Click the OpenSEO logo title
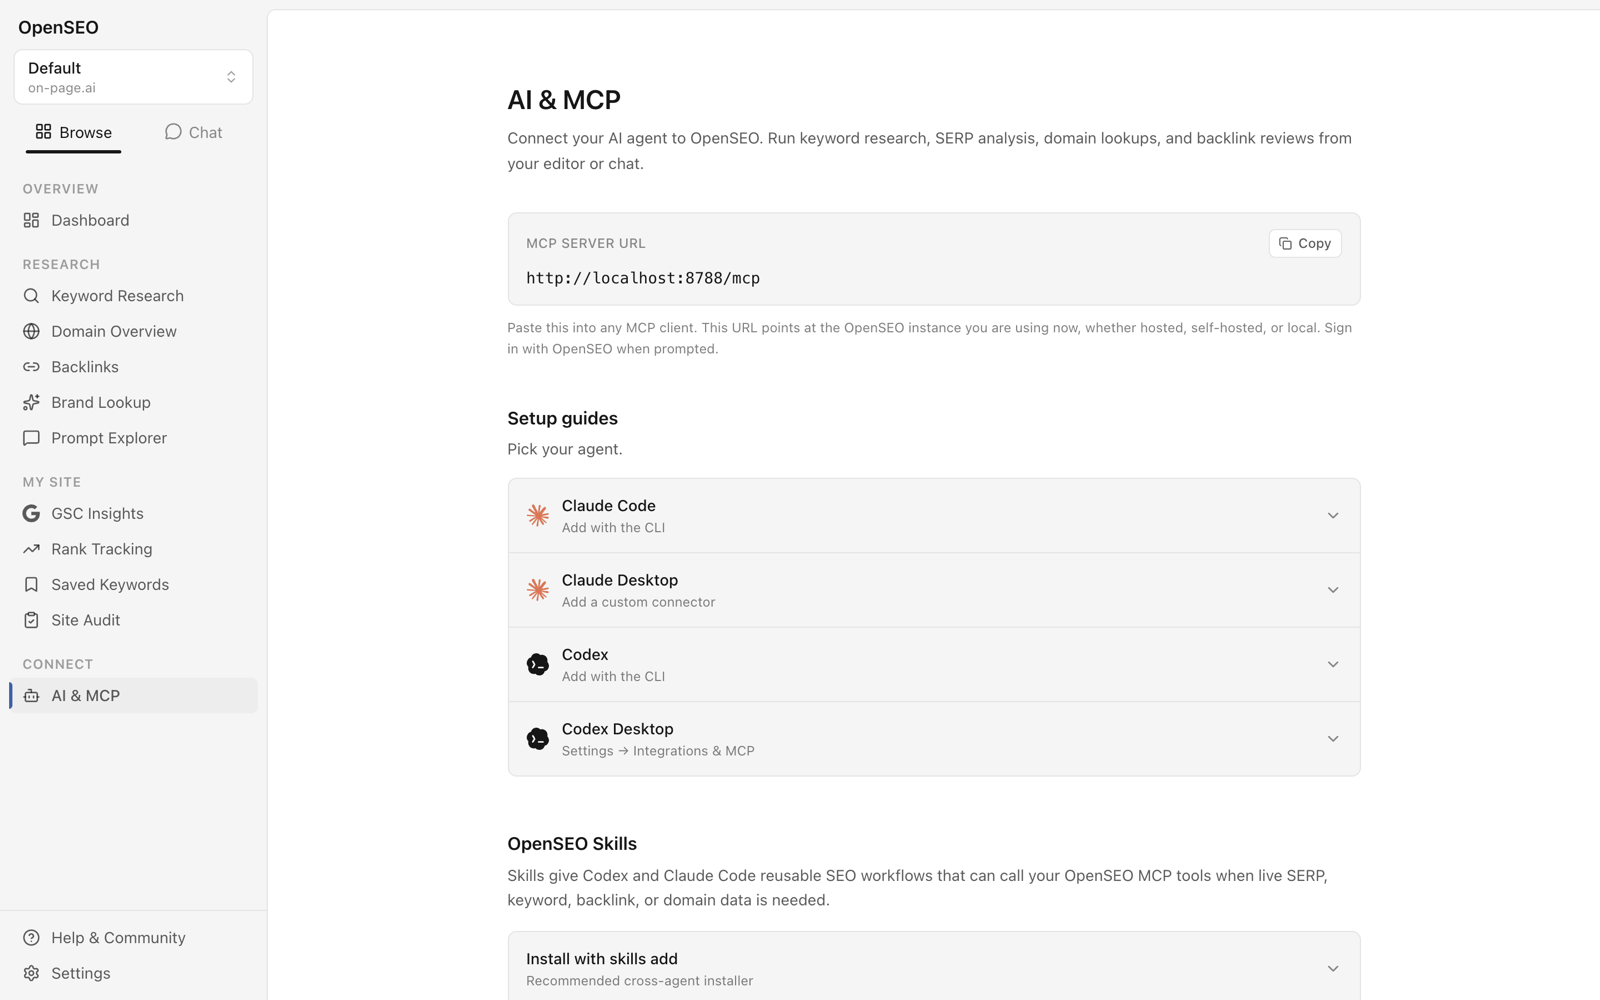 click(58, 27)
